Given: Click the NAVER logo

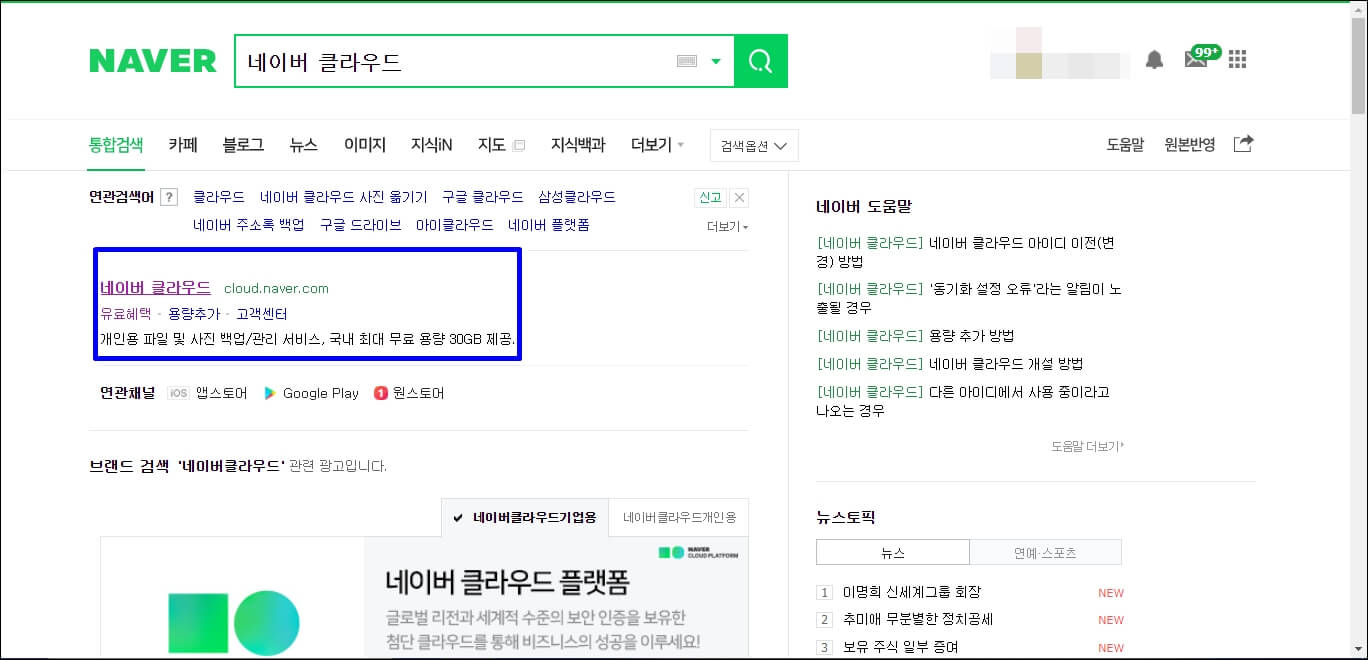Looking at the screenshot, I should (153, 61).
